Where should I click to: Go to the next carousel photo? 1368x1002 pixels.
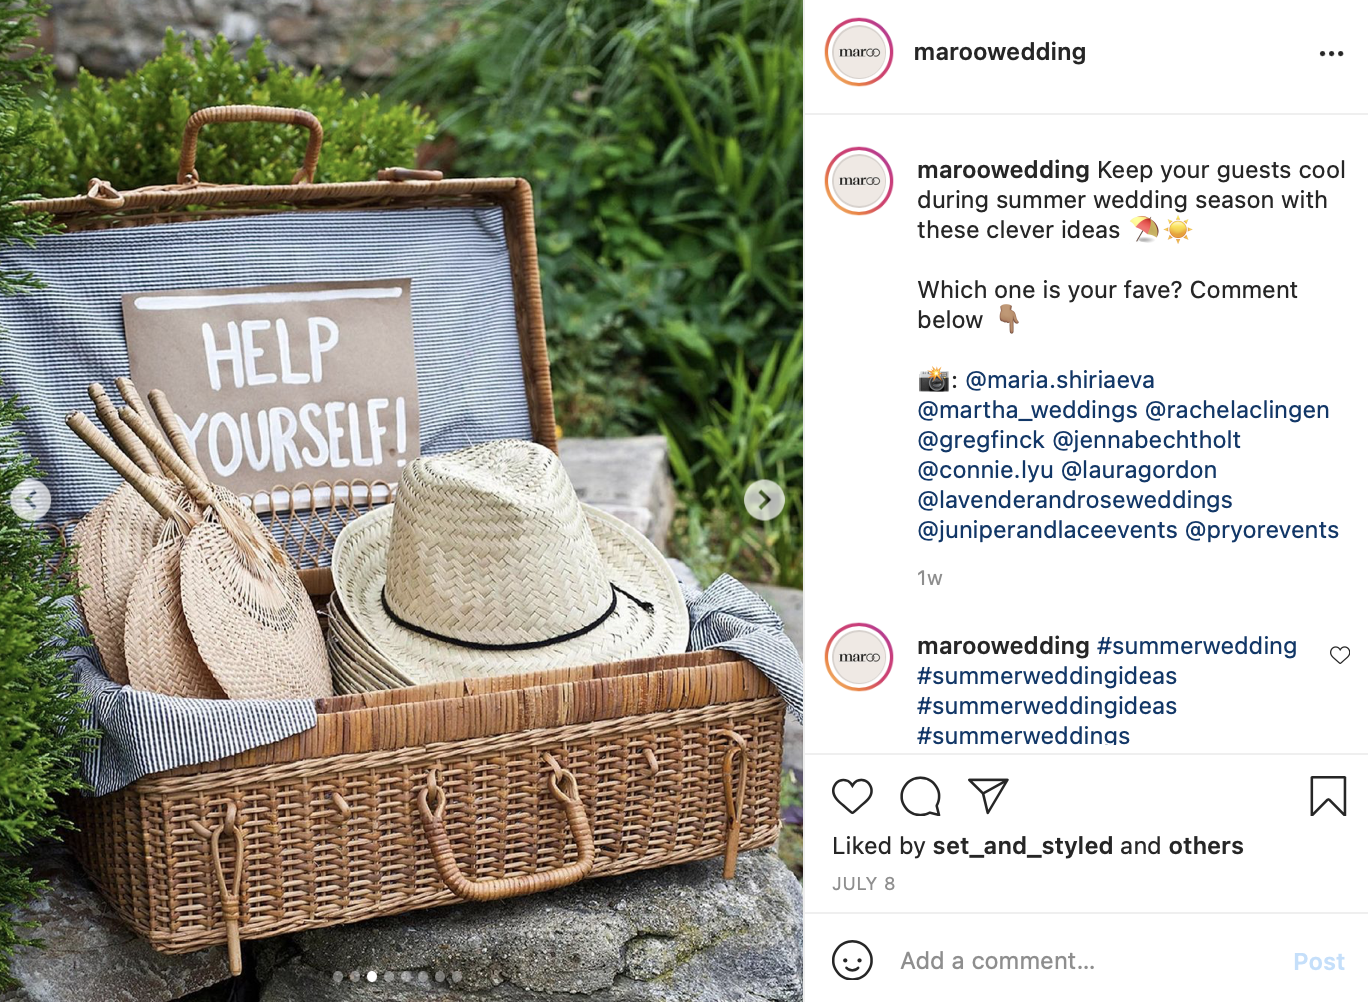[x=764, y=500]
